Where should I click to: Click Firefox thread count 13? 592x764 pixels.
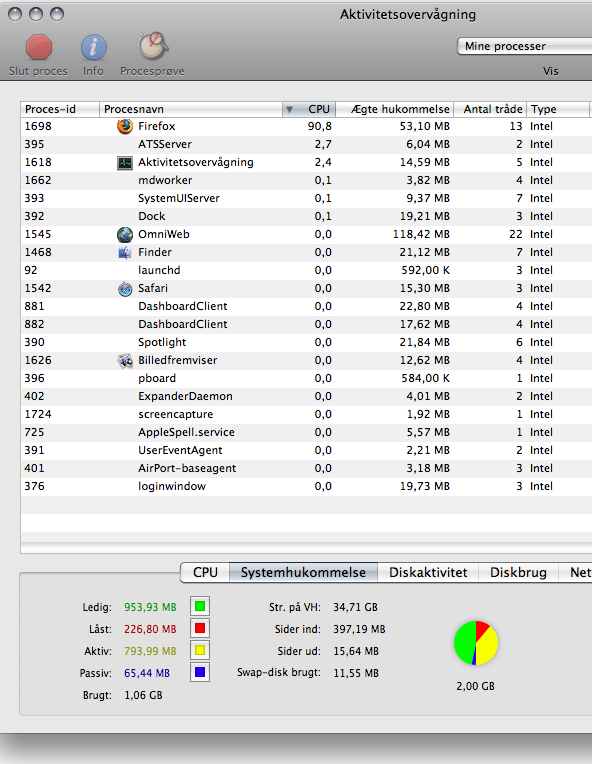[x=516, y=126]
